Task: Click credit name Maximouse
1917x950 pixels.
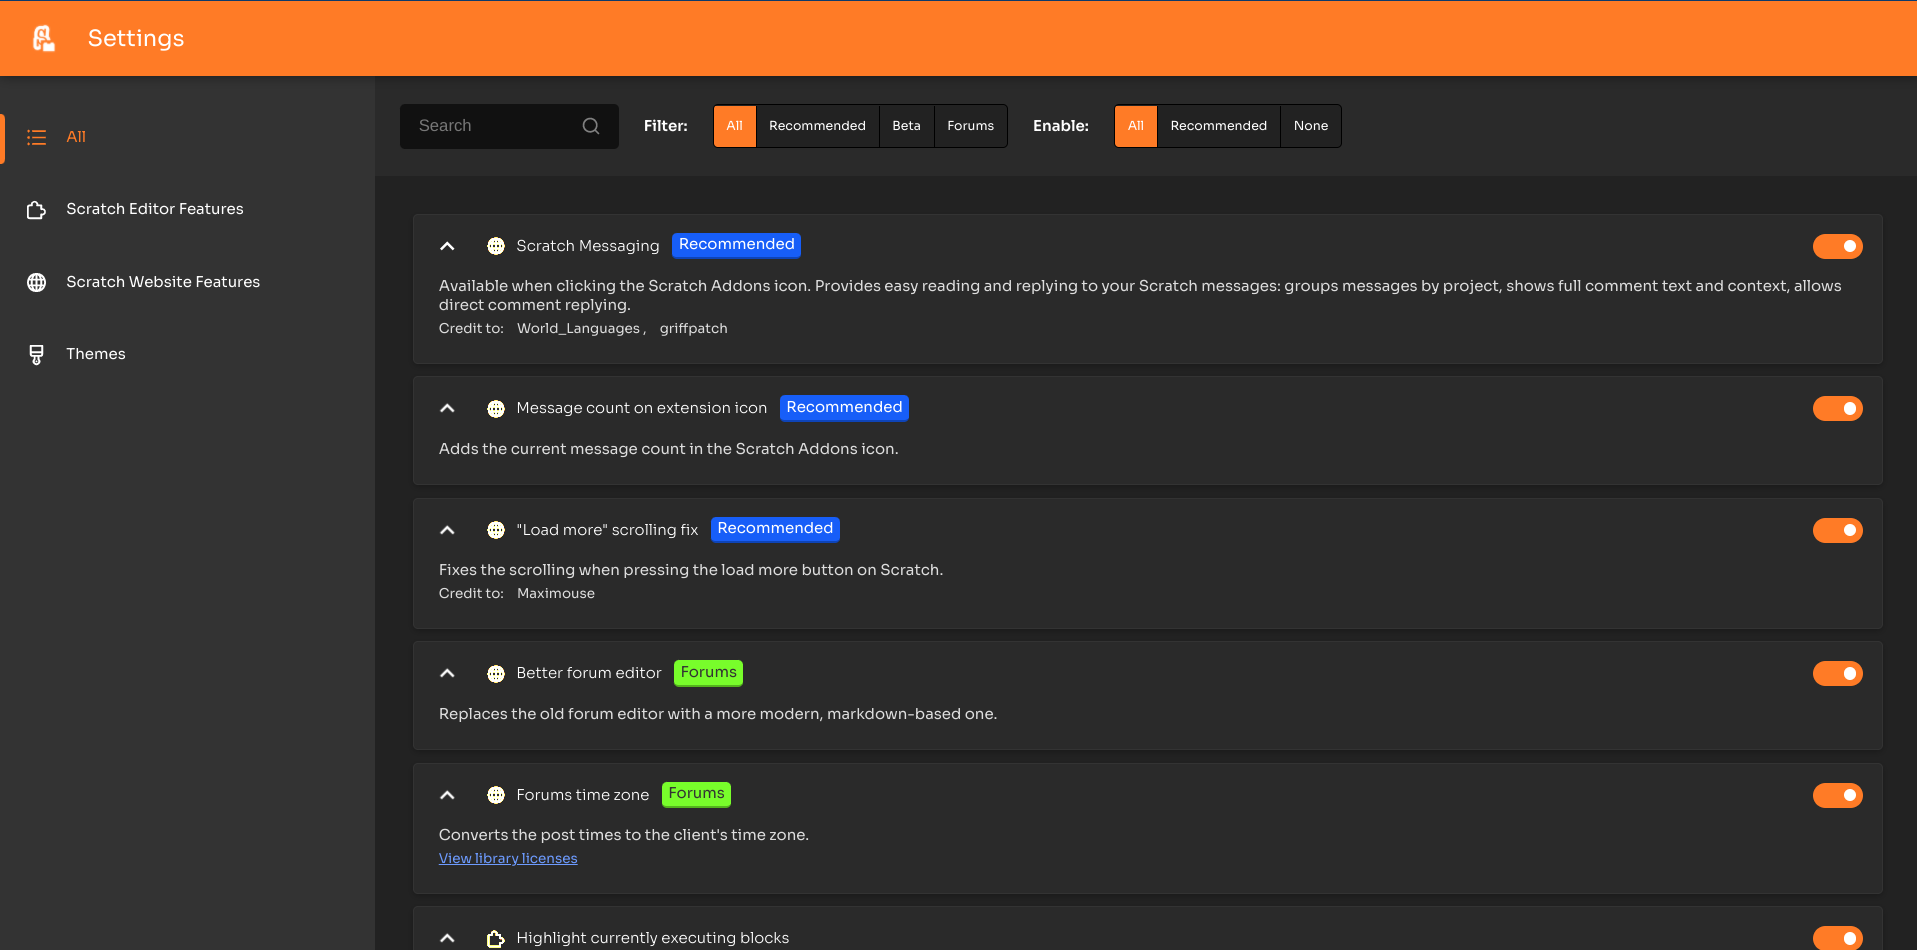Action: click(556, 593)
